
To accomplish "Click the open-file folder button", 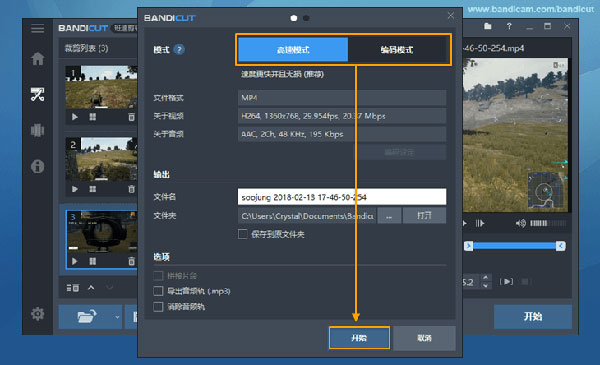I will 86,317.
